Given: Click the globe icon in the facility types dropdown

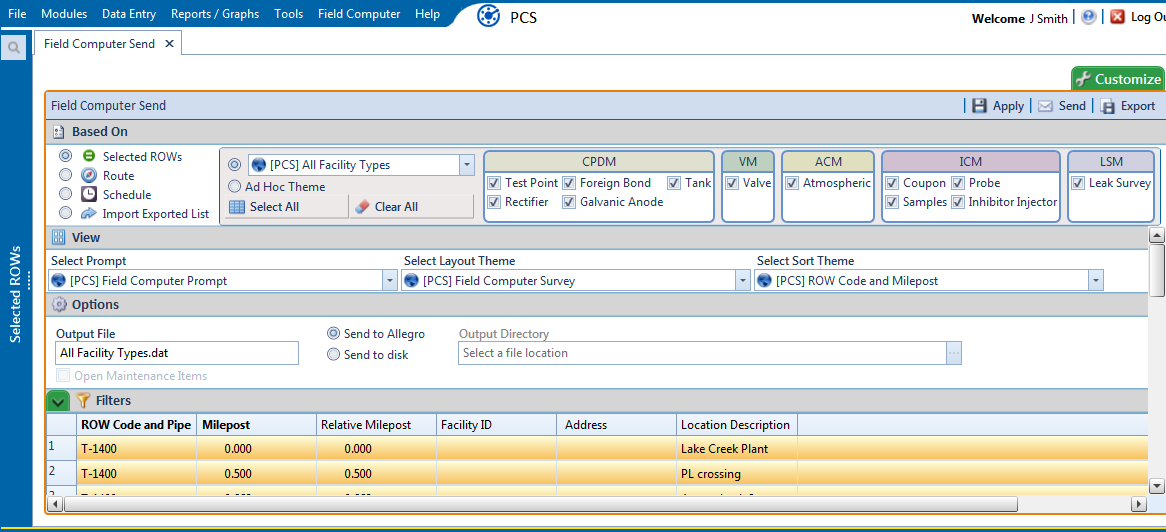Looking at the screenshot, I should tap(259, 164).
